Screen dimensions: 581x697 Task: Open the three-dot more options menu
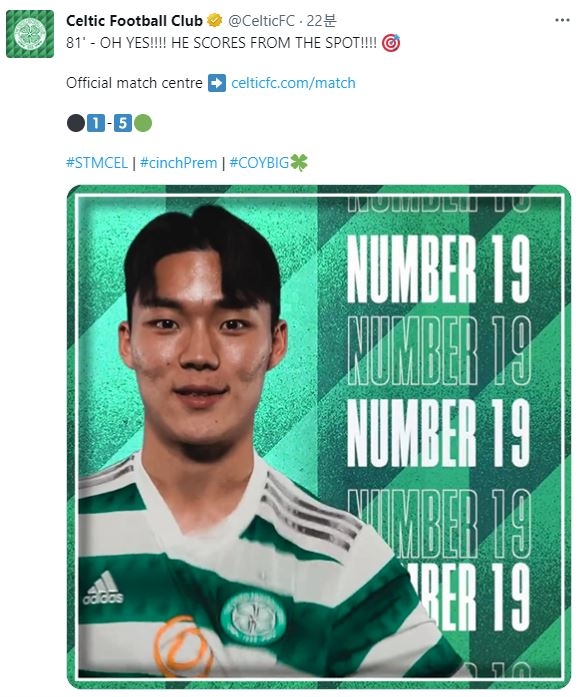pos(562,20)
